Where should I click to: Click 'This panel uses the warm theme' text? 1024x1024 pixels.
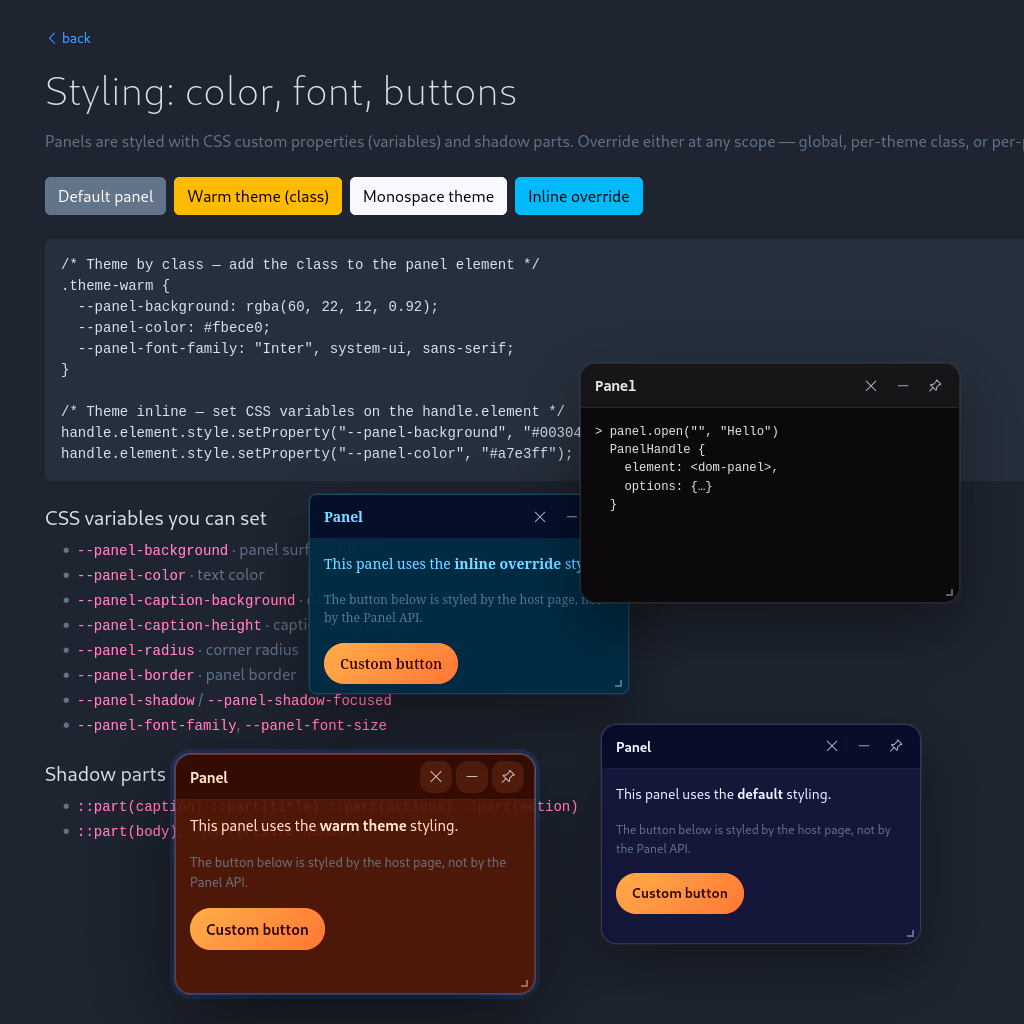coord(324,825)
